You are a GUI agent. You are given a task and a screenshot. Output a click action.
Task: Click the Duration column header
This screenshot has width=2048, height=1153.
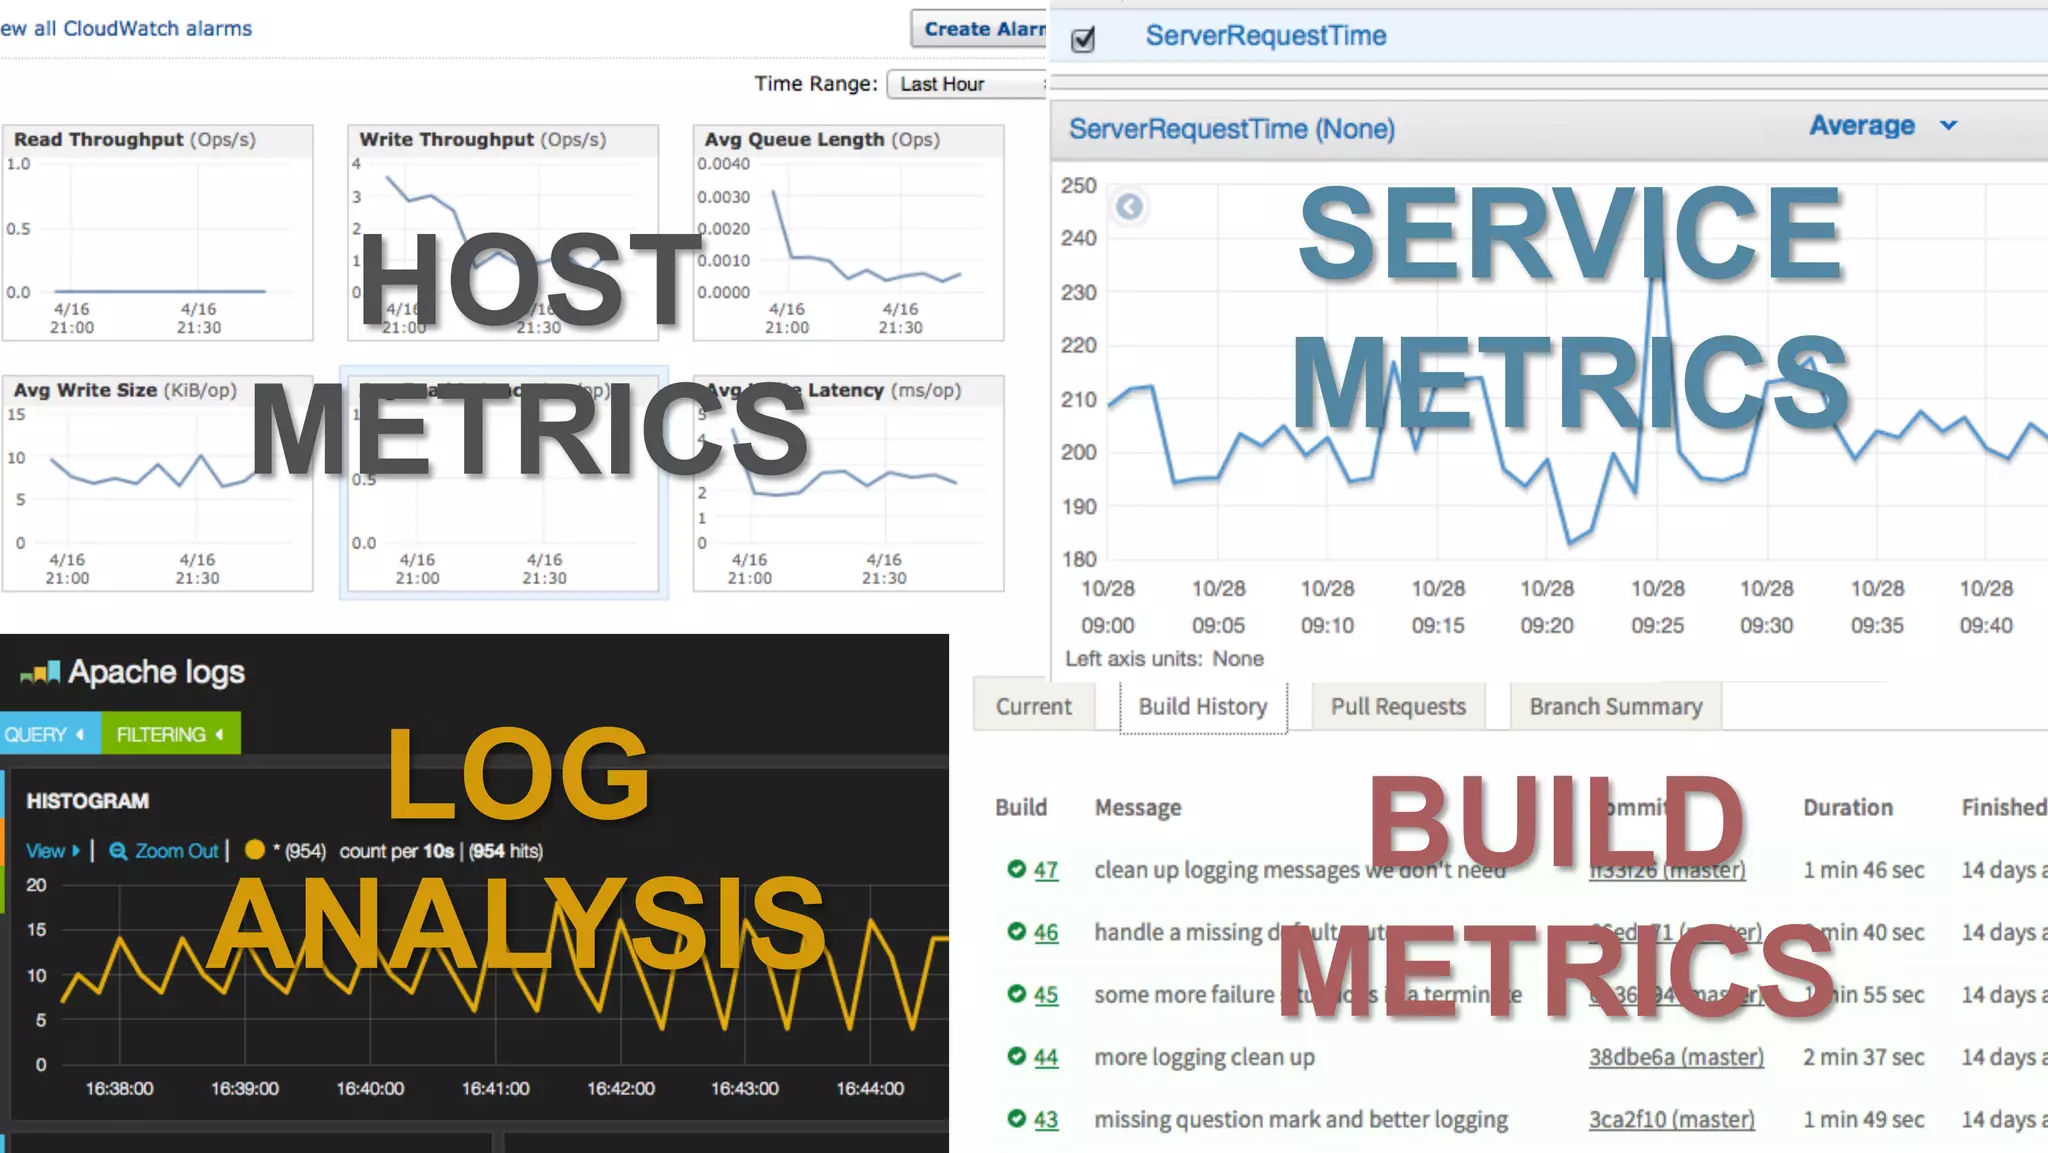click(x=1848, y=807)
